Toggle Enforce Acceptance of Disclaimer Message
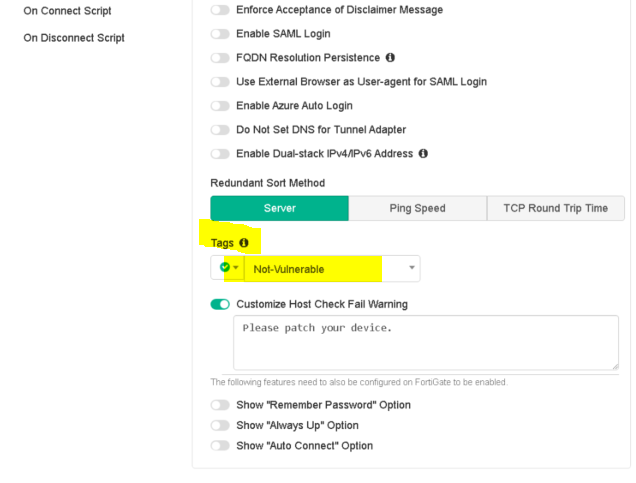The width and height of the screenshot is (636, 483). tap(220, 10)
